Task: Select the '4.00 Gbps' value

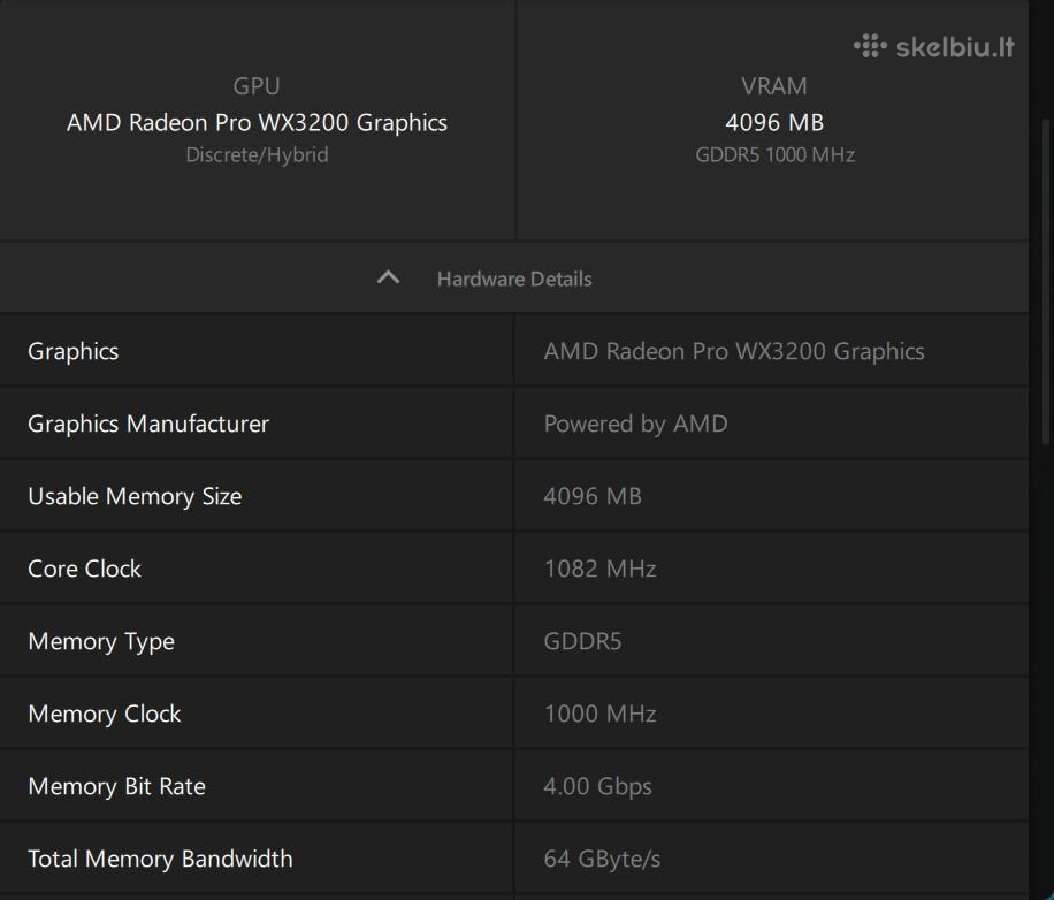Action: point(598,787)
